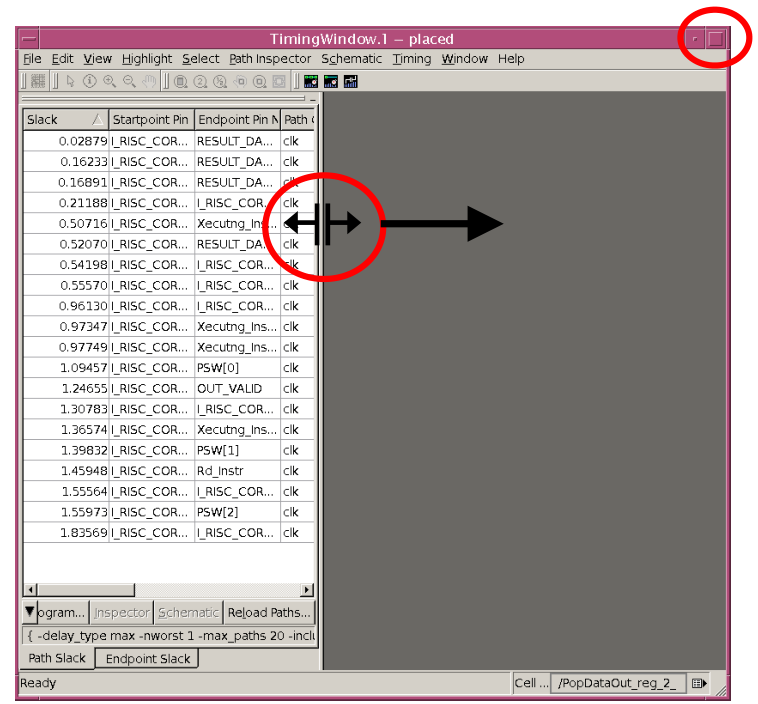Click the Inspector button
The width and height of the screenshot is (758, 704).
[x=122, y=613]
